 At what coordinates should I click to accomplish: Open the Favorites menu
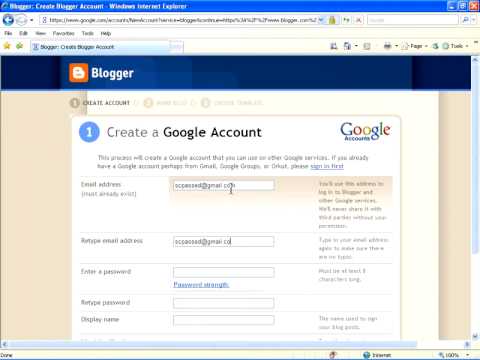pos(64,33)
